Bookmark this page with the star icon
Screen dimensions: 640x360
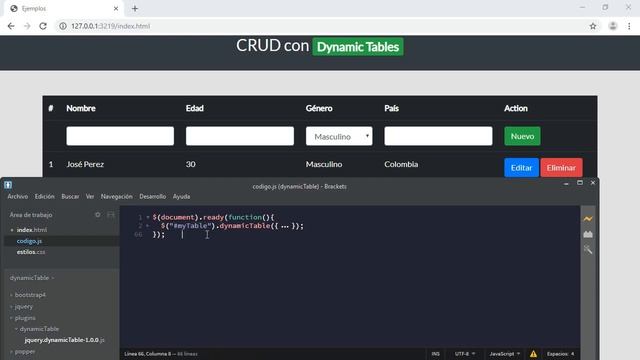tap(593, 26)
